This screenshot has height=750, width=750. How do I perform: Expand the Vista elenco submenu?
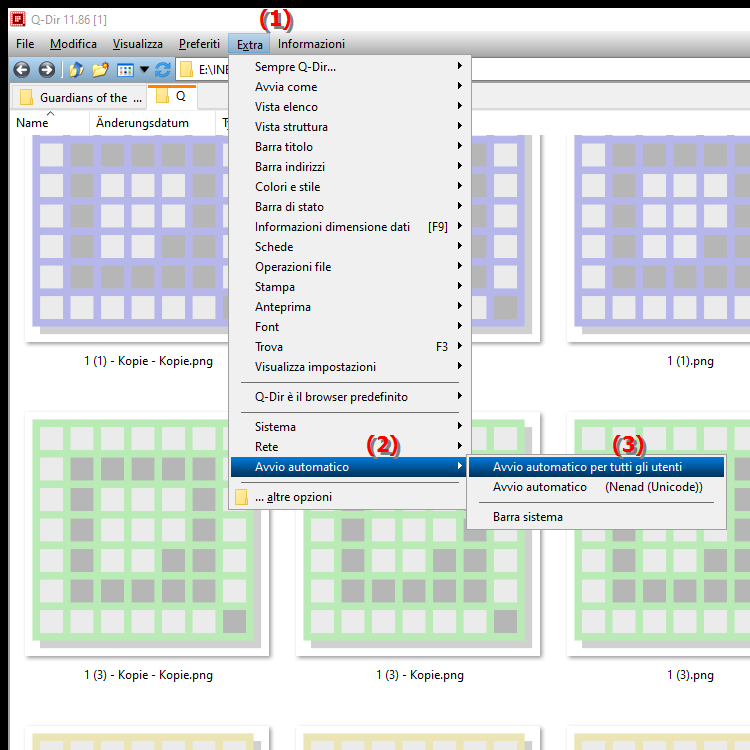[x=350, y=107]
